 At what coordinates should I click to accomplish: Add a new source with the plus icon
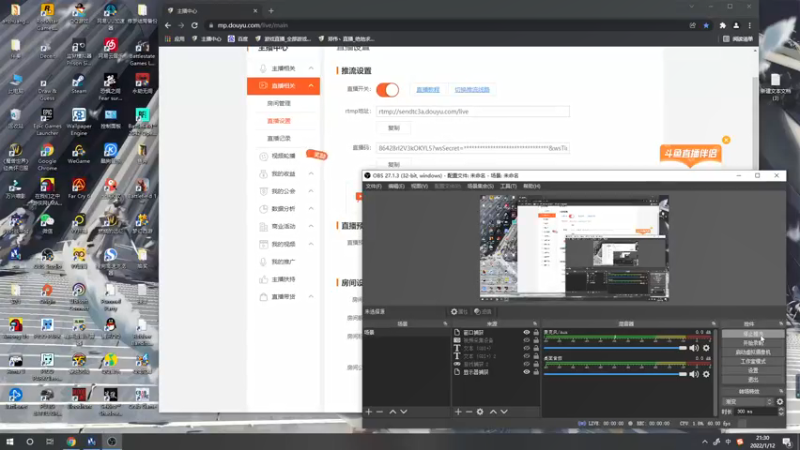click(458, 412)
